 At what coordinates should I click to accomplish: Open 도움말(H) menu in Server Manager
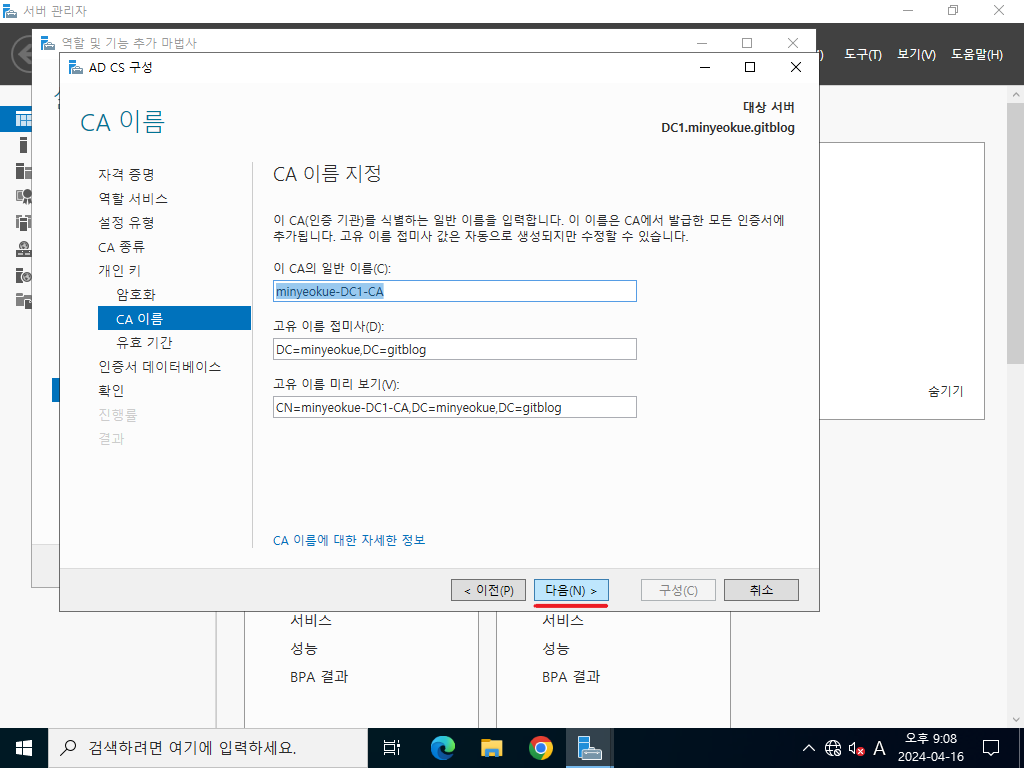coord(977,54)
